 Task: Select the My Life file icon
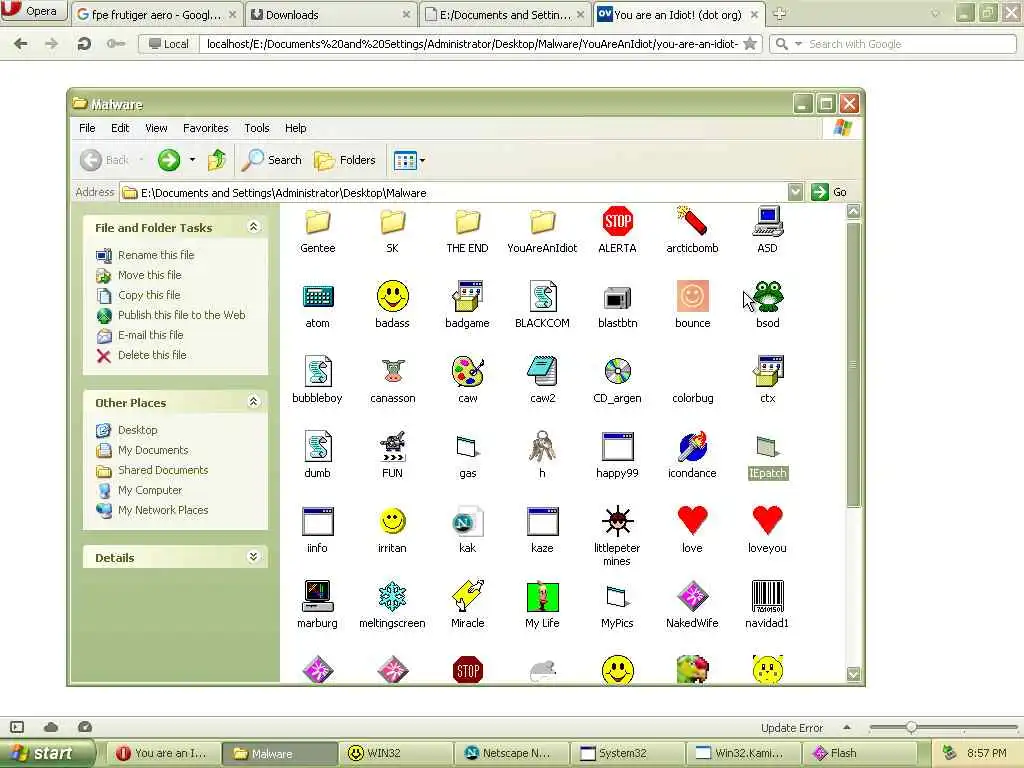point(543,598)
